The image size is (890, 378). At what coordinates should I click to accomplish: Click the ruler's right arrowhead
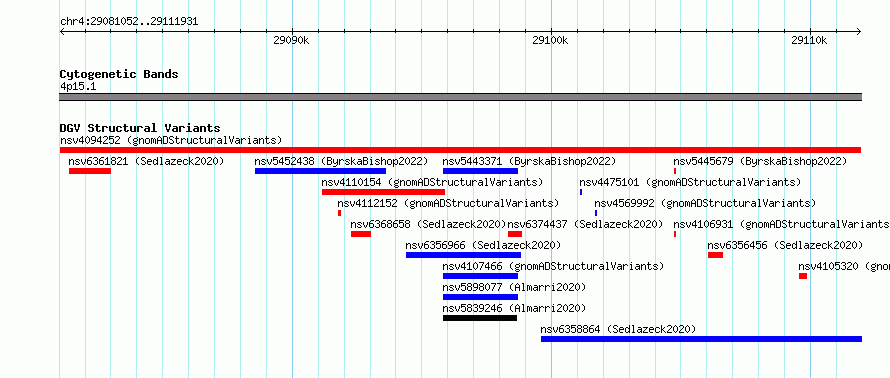click(x=858, y=32)
